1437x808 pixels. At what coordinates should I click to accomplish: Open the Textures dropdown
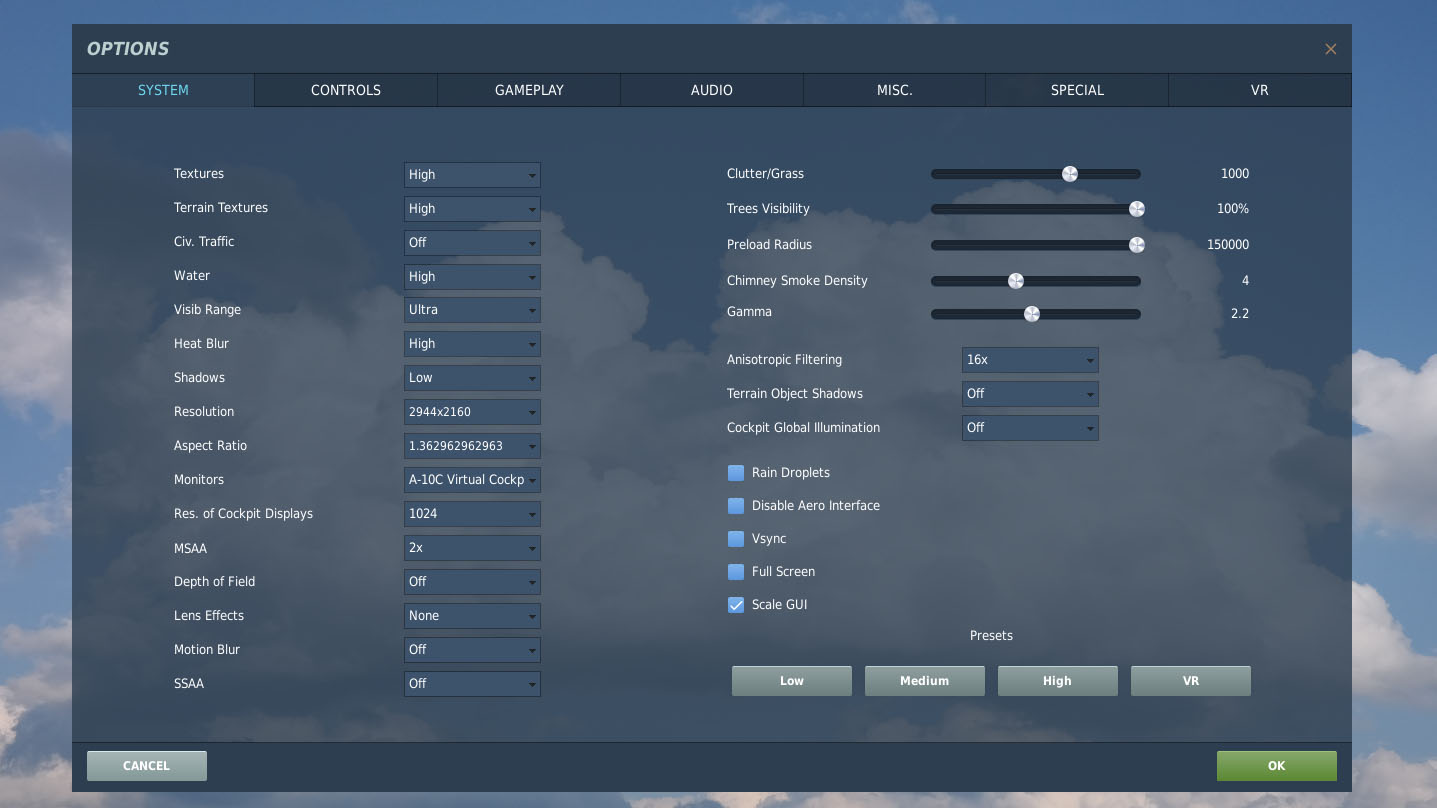click(472, 175)
